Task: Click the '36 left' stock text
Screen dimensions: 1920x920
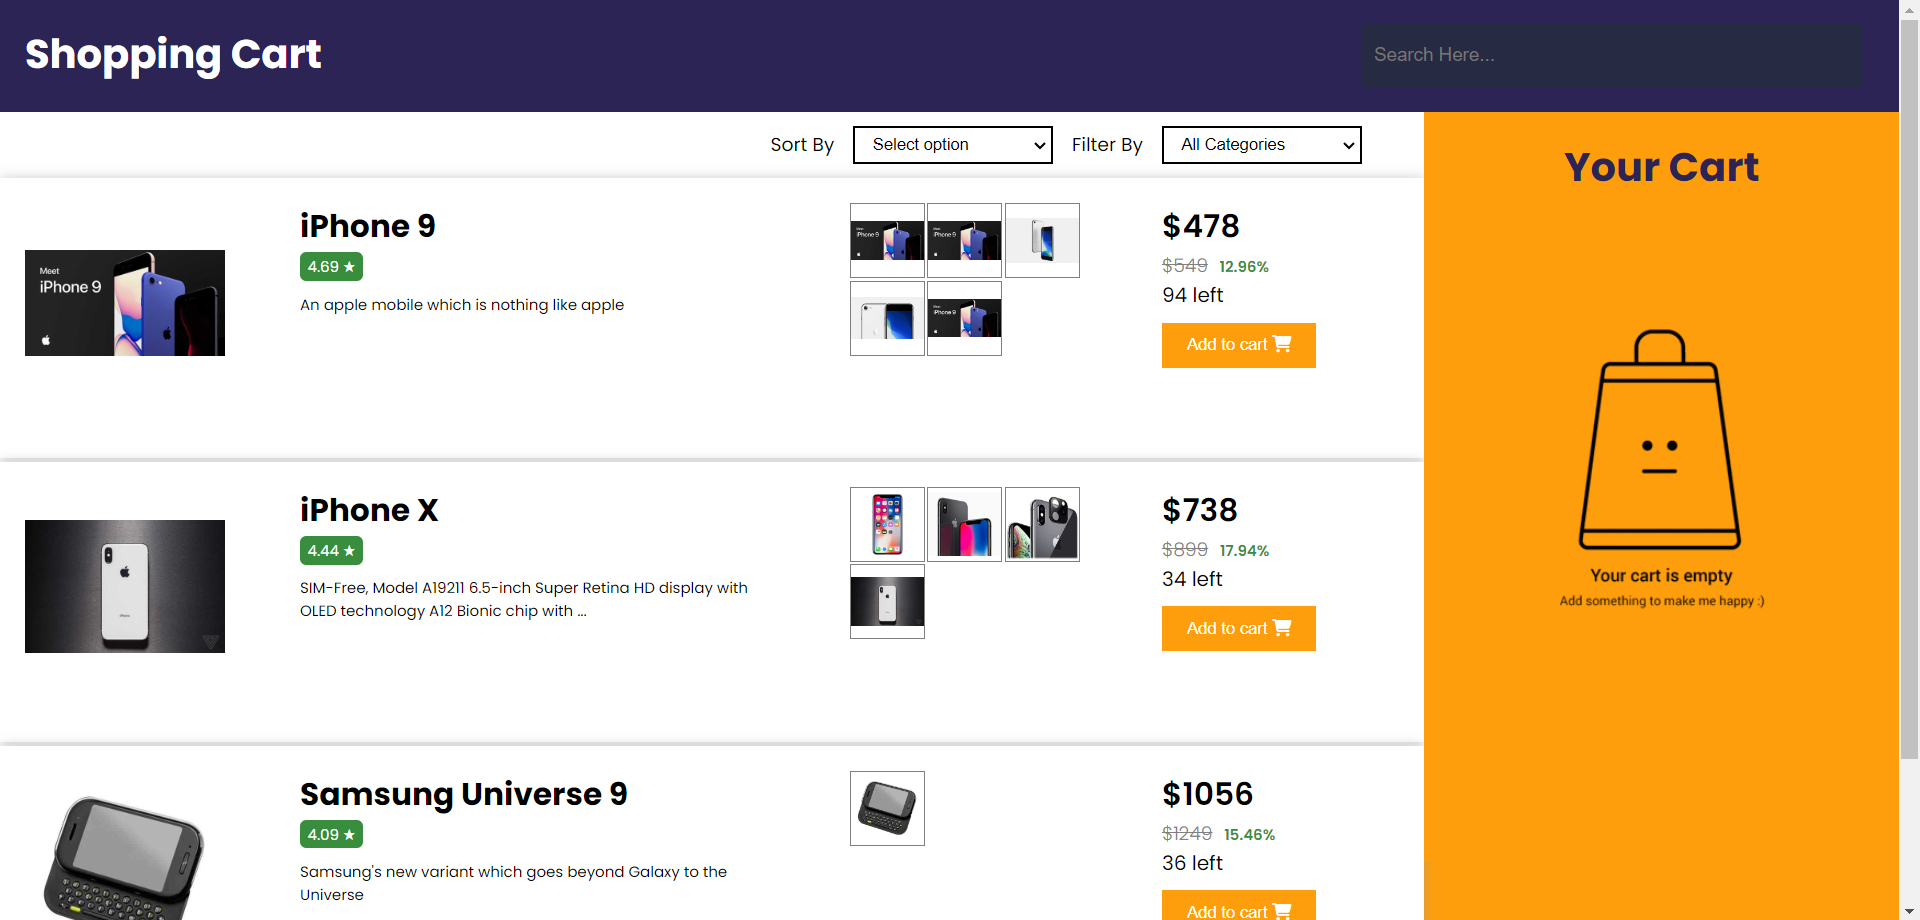Action: 1192,863
